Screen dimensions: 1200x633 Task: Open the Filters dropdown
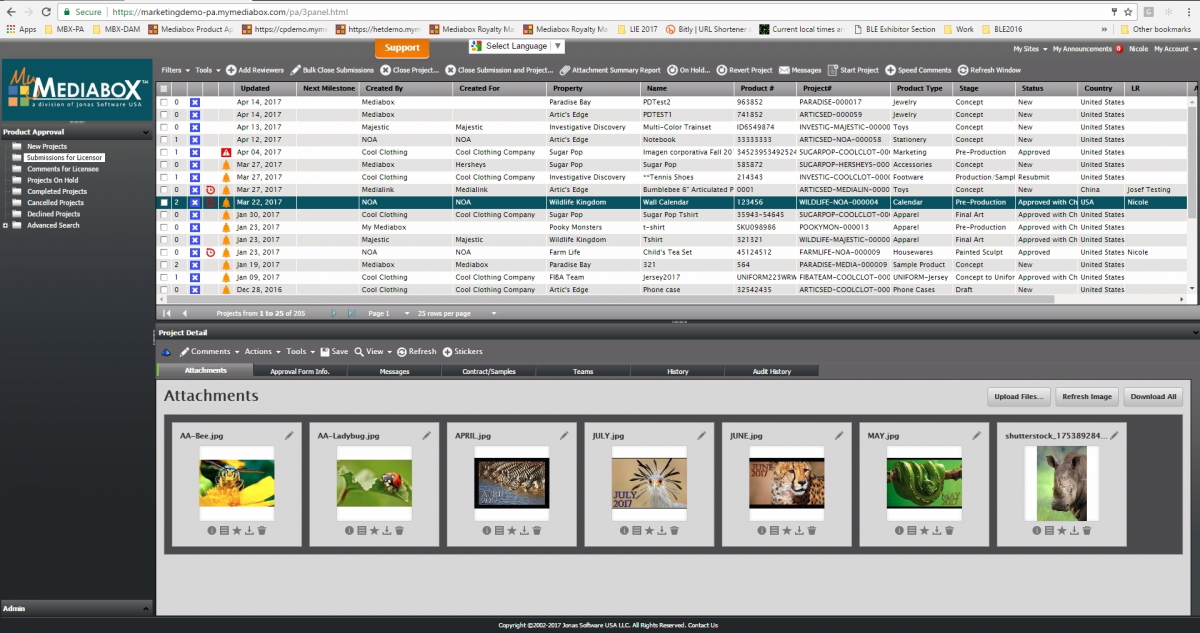(175, 71)
